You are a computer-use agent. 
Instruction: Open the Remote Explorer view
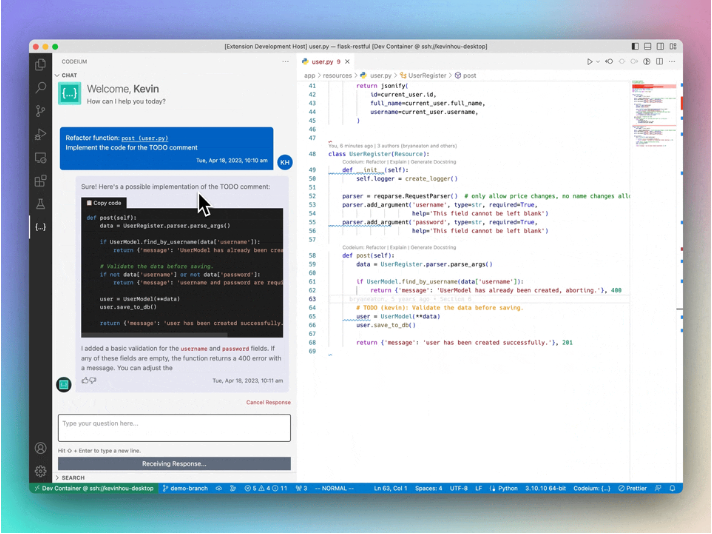click(40, 158)
